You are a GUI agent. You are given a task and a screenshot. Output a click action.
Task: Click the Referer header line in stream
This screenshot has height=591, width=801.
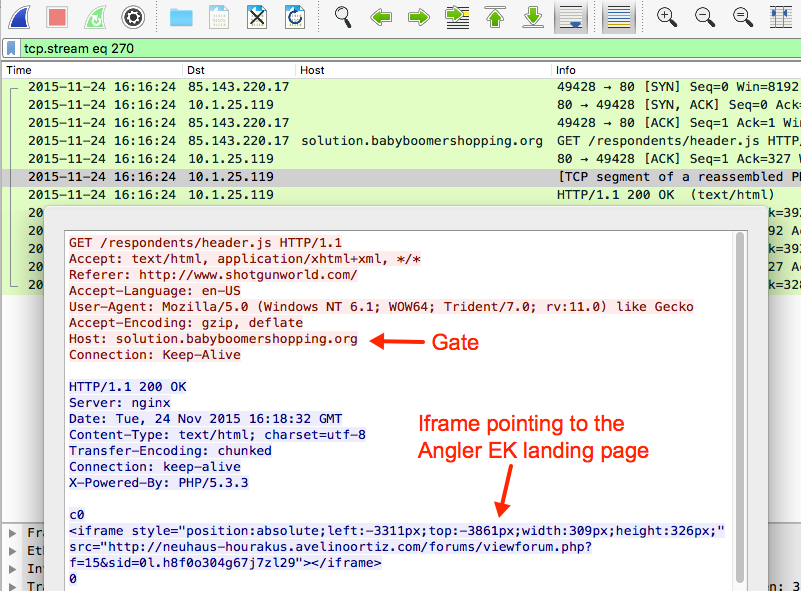(x=213, y=275)
